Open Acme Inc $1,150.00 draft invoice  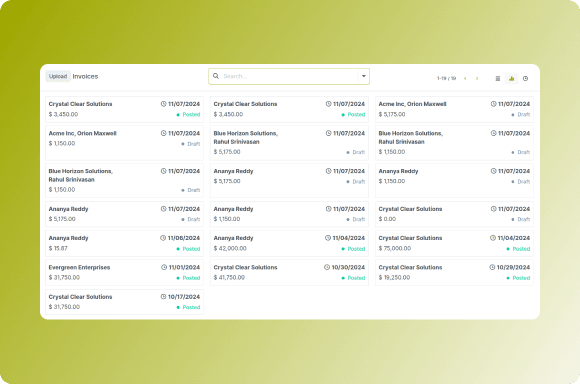[124, 143]
